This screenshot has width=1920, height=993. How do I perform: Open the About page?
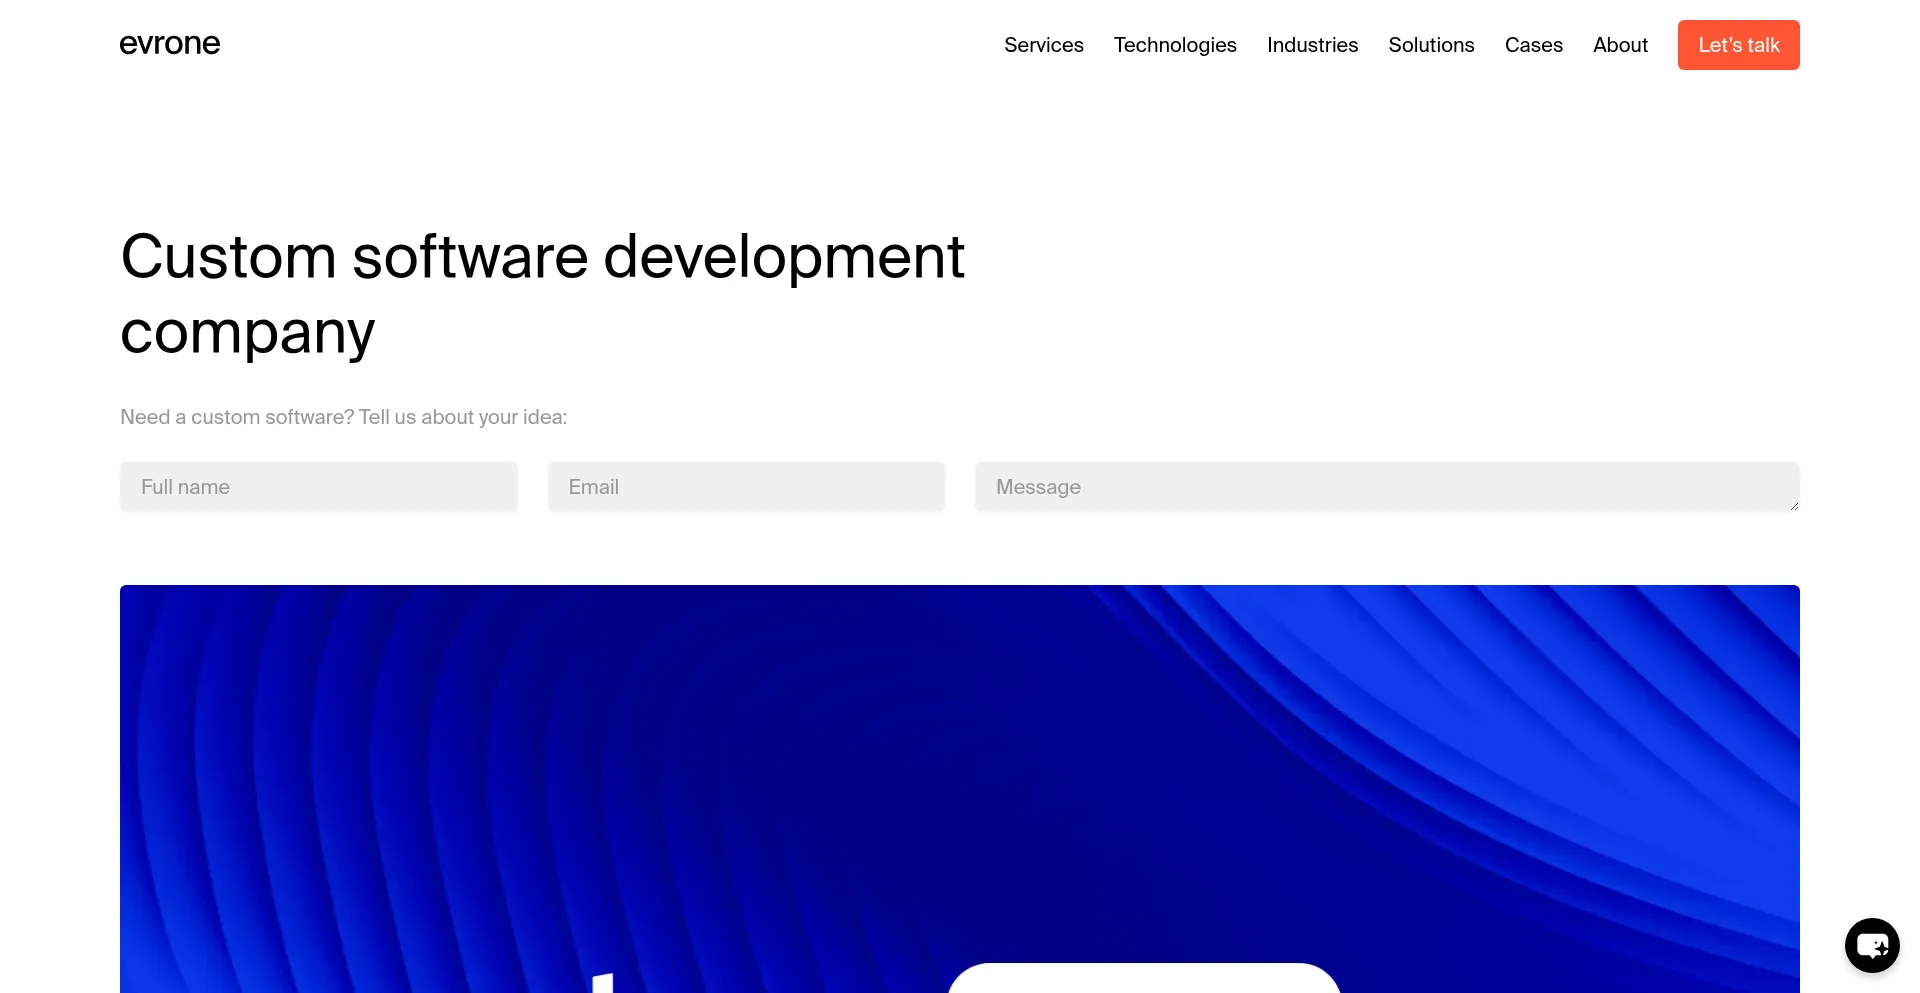click(1620, 45)
